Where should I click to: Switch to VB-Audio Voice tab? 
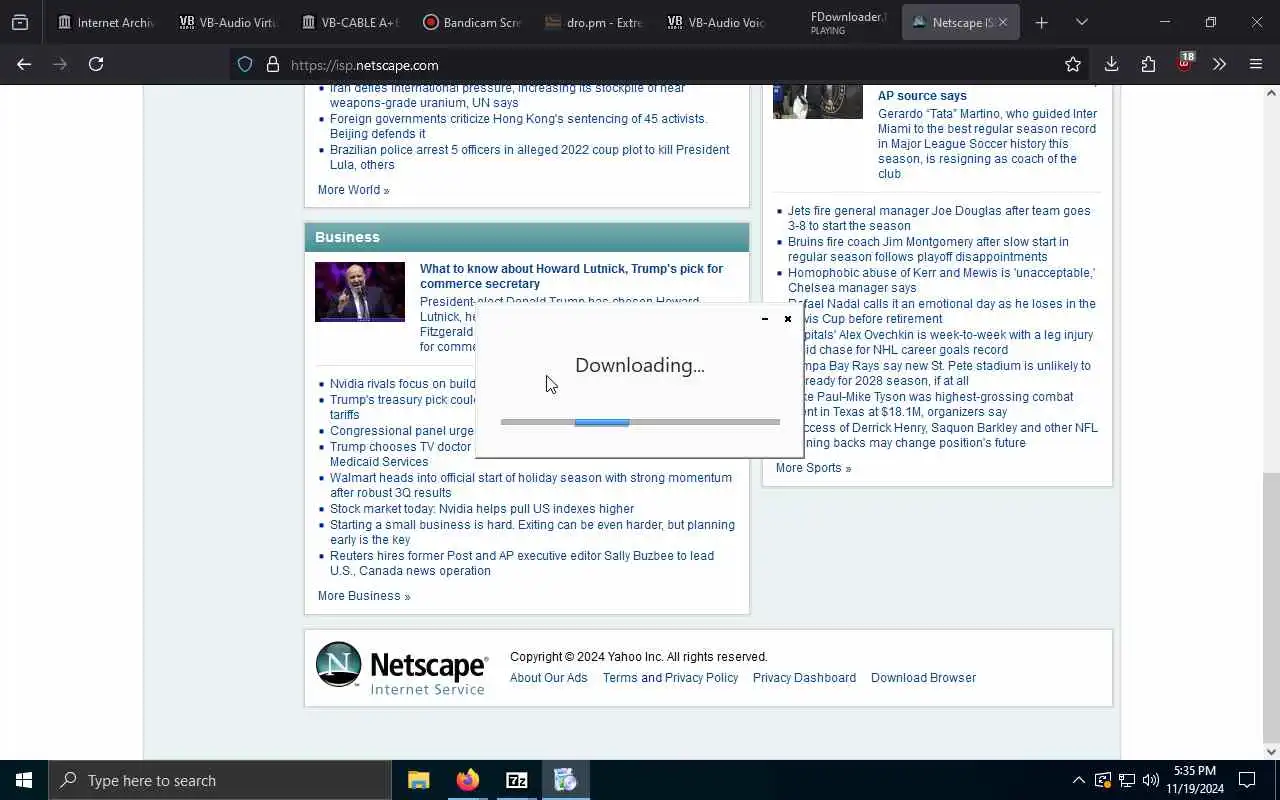717,22
